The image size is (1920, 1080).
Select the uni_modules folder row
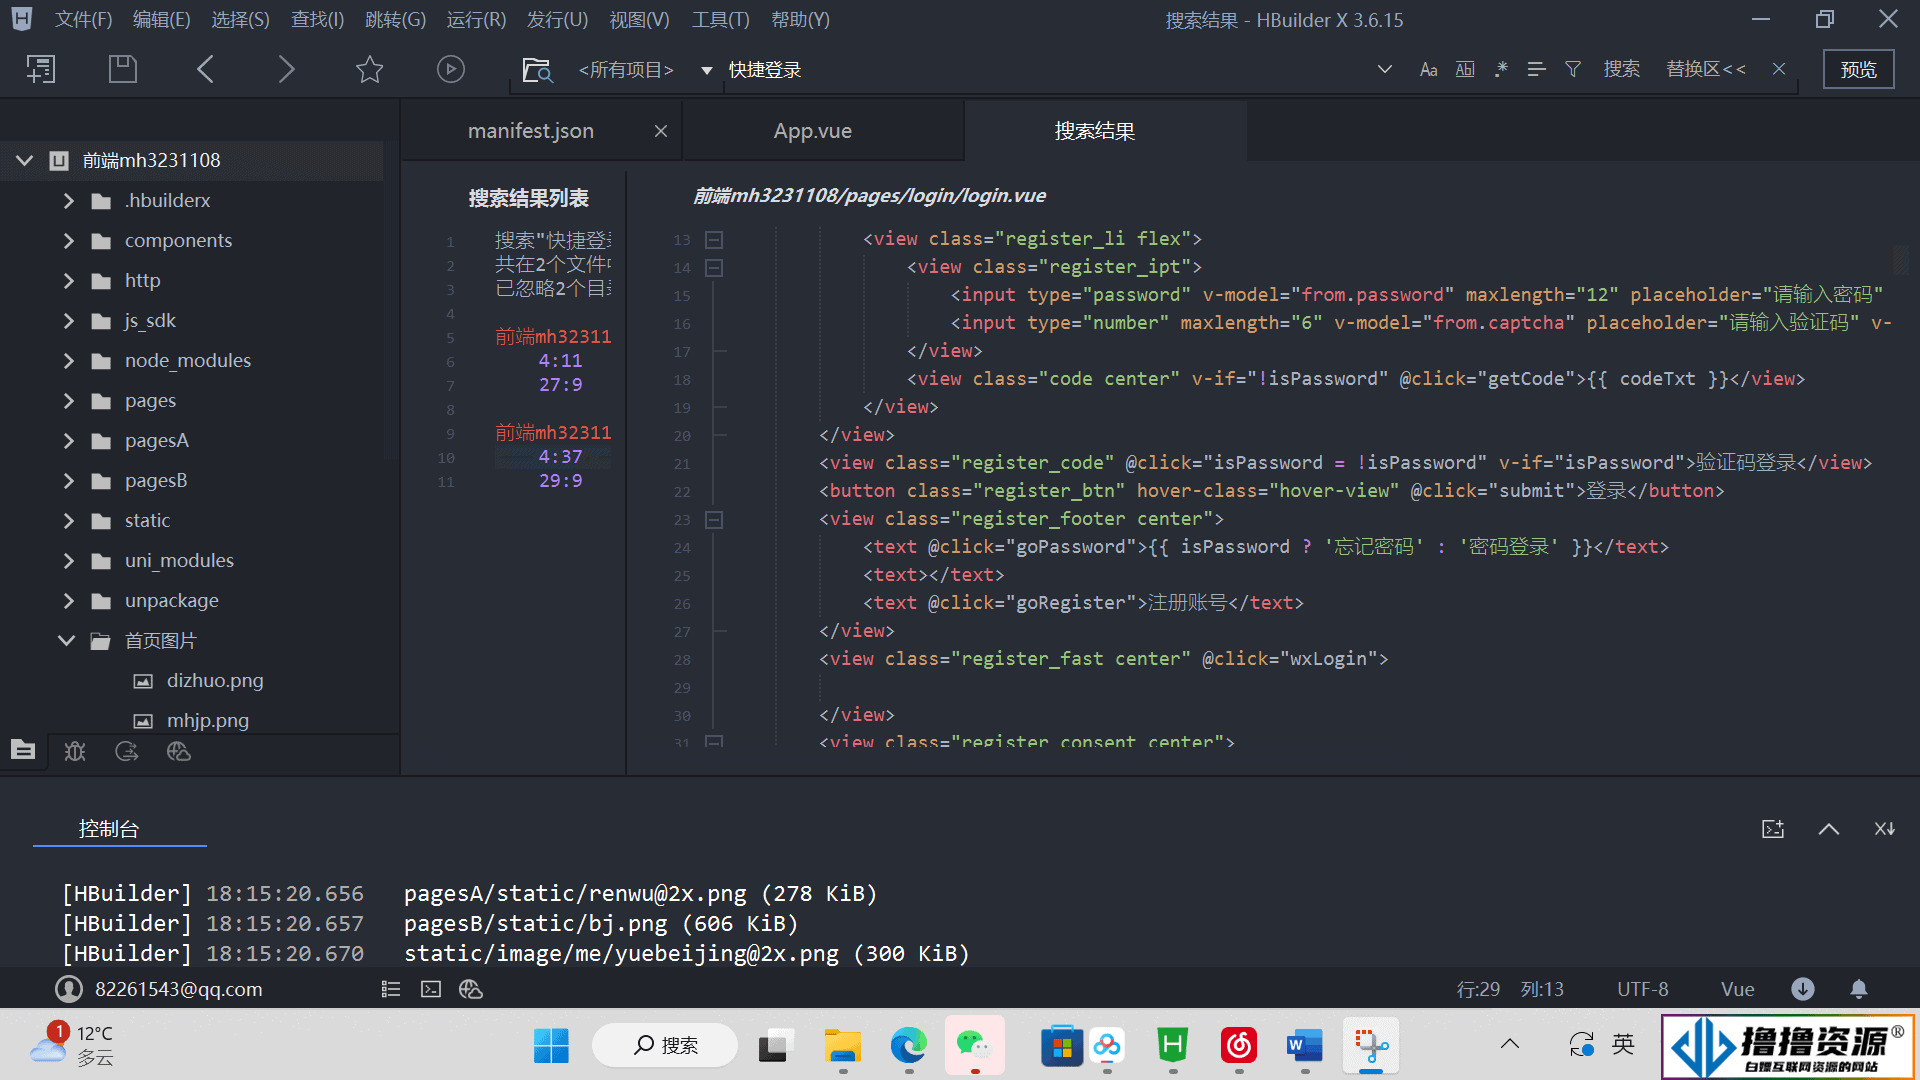coord(192,560)
